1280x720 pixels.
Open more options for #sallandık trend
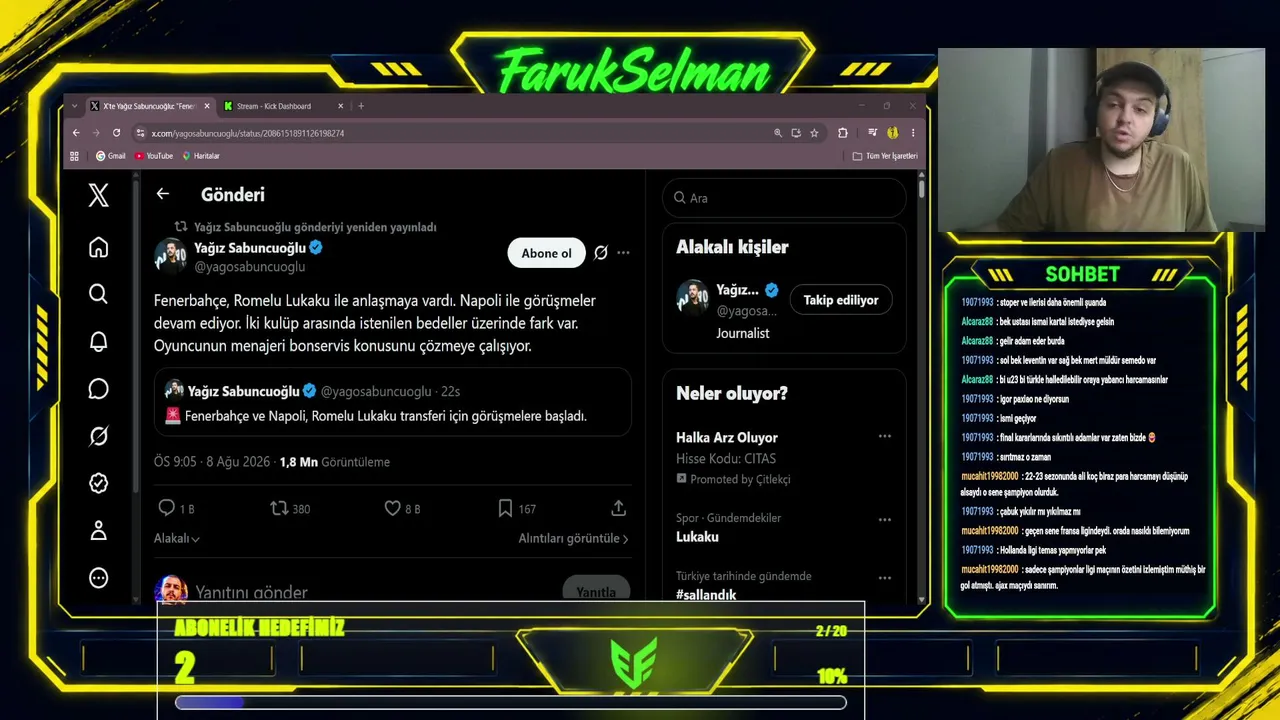[x=884, y=578]
